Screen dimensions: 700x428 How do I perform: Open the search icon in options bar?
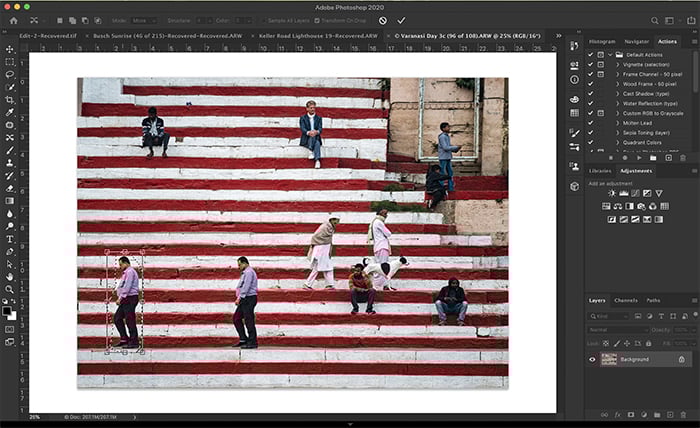click(654, 21)
